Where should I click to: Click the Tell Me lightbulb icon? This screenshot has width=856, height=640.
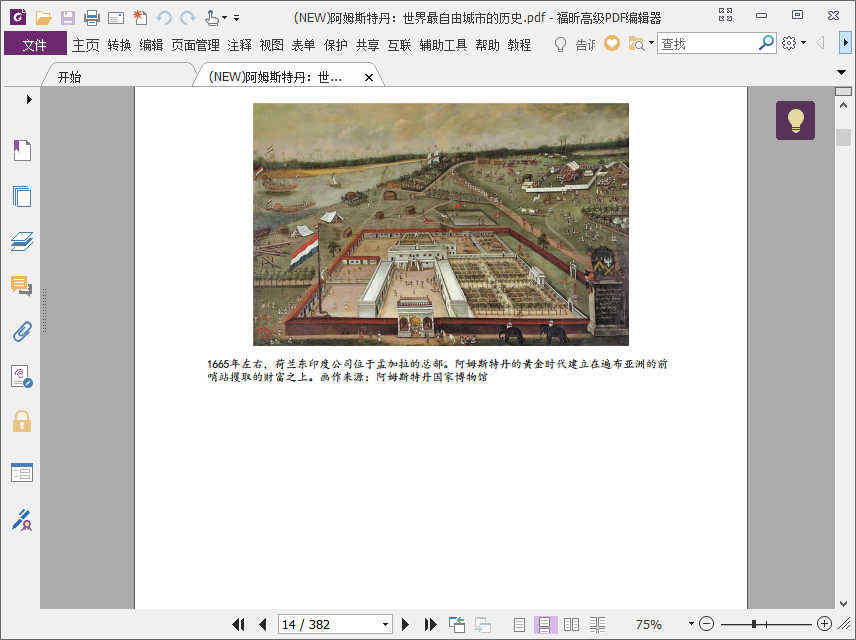pyautogui.click(x=560, y=44)
